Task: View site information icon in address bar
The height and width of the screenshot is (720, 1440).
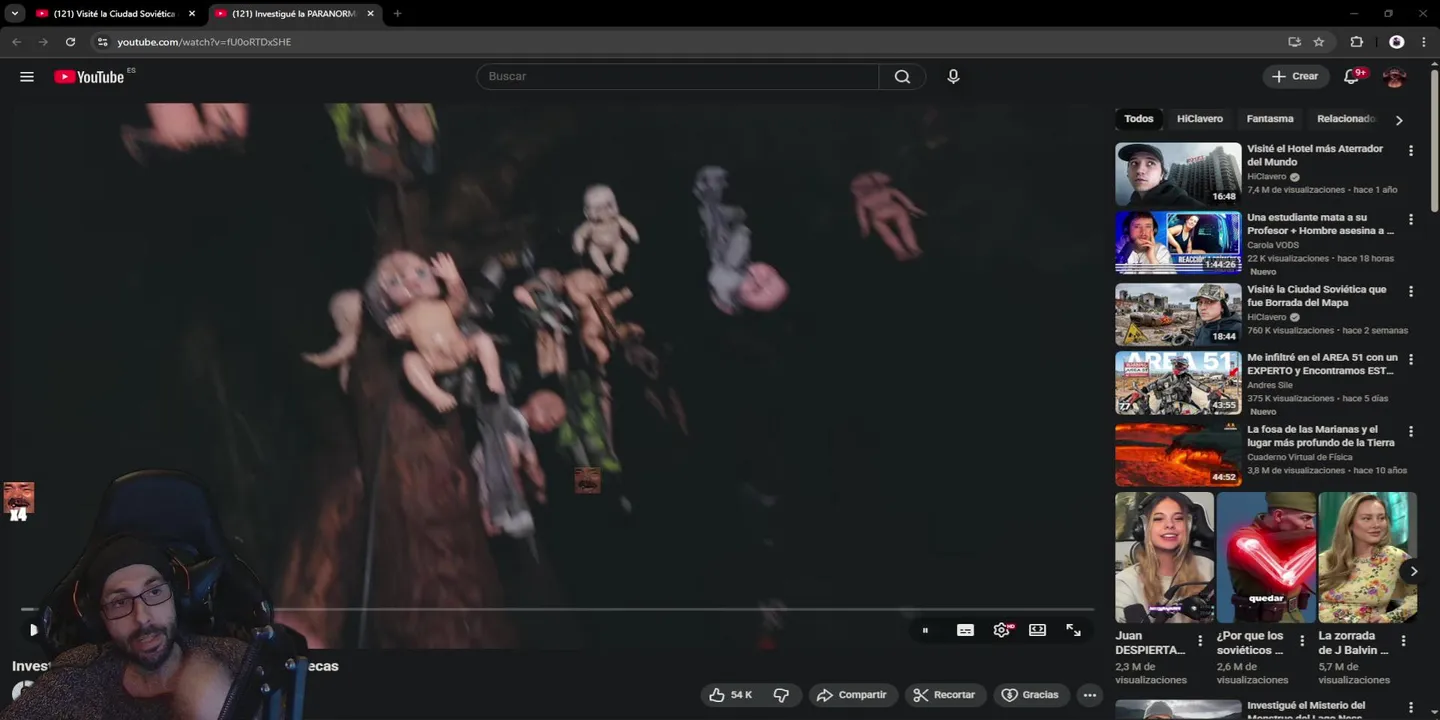Action: click(x=101, y=42)
